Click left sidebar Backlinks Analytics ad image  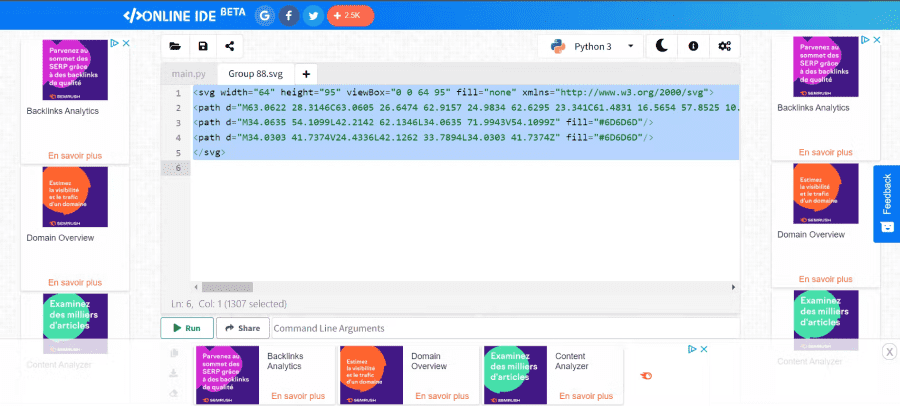(x=75, y=69)
